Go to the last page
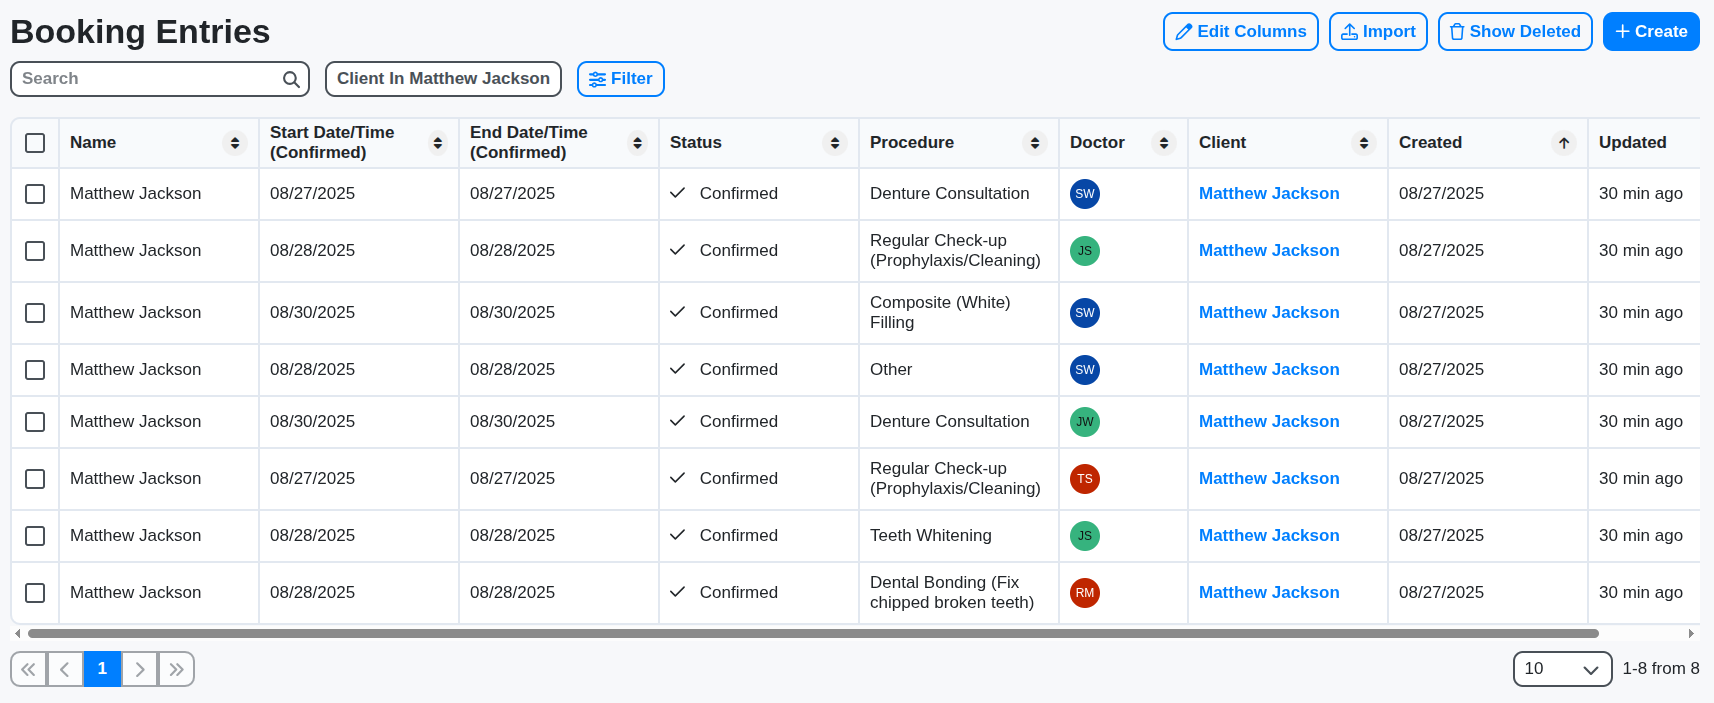Image resolution: width=1714 pixels, height=703 pixels. (x=176, y=669)
